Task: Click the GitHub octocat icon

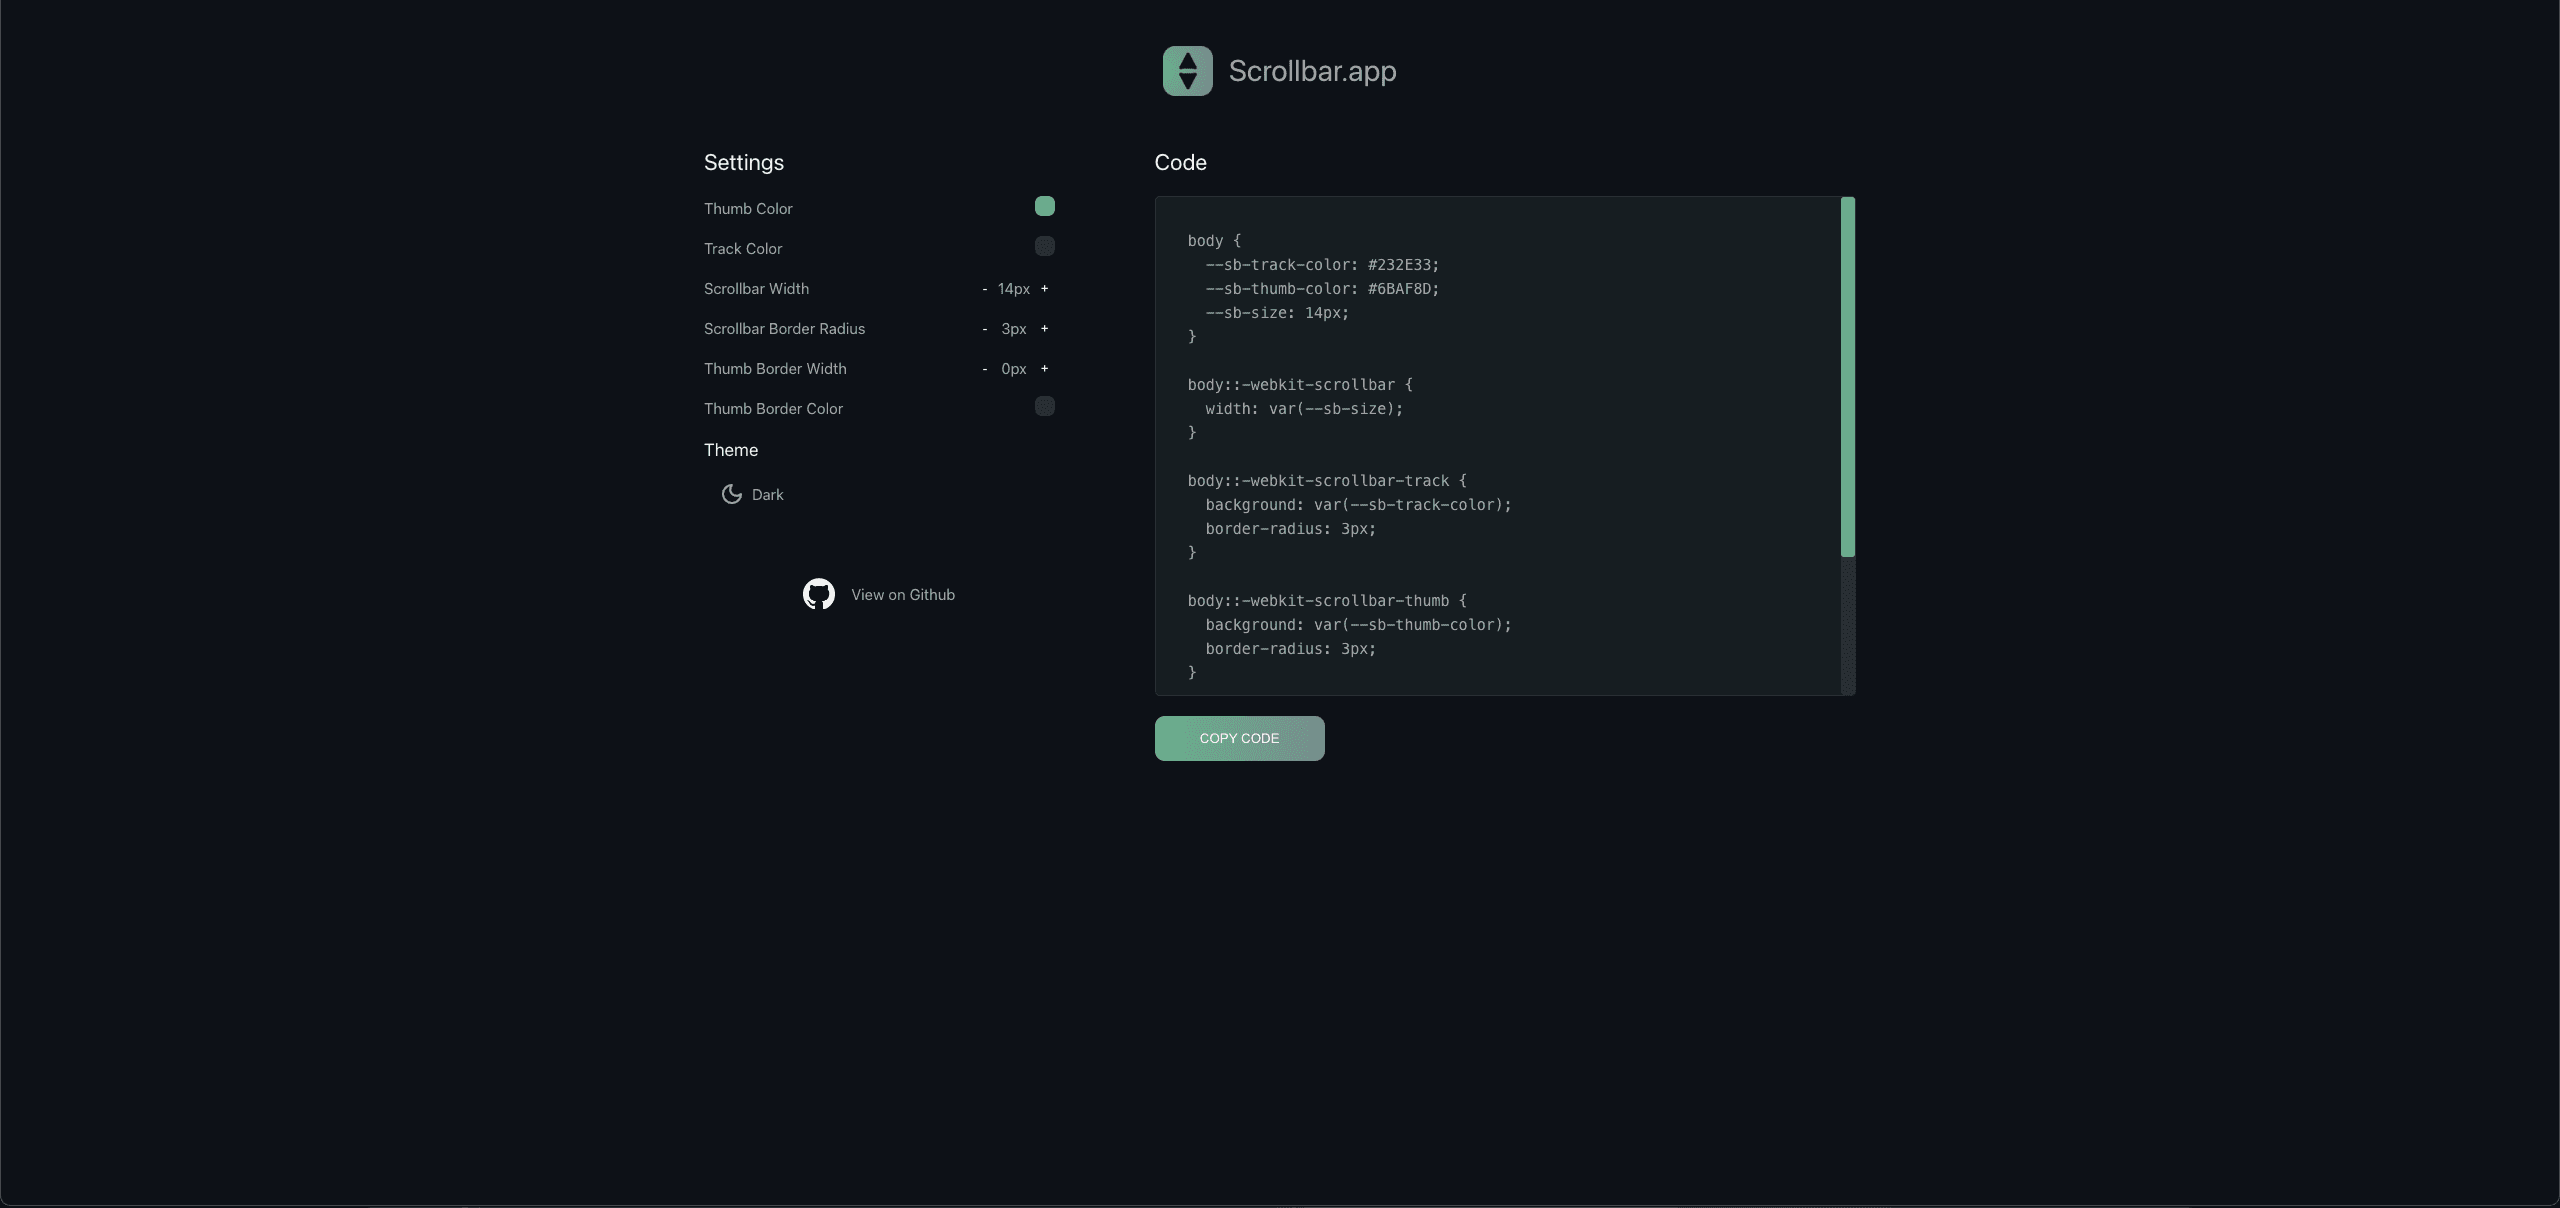Action: coord(818,594)
